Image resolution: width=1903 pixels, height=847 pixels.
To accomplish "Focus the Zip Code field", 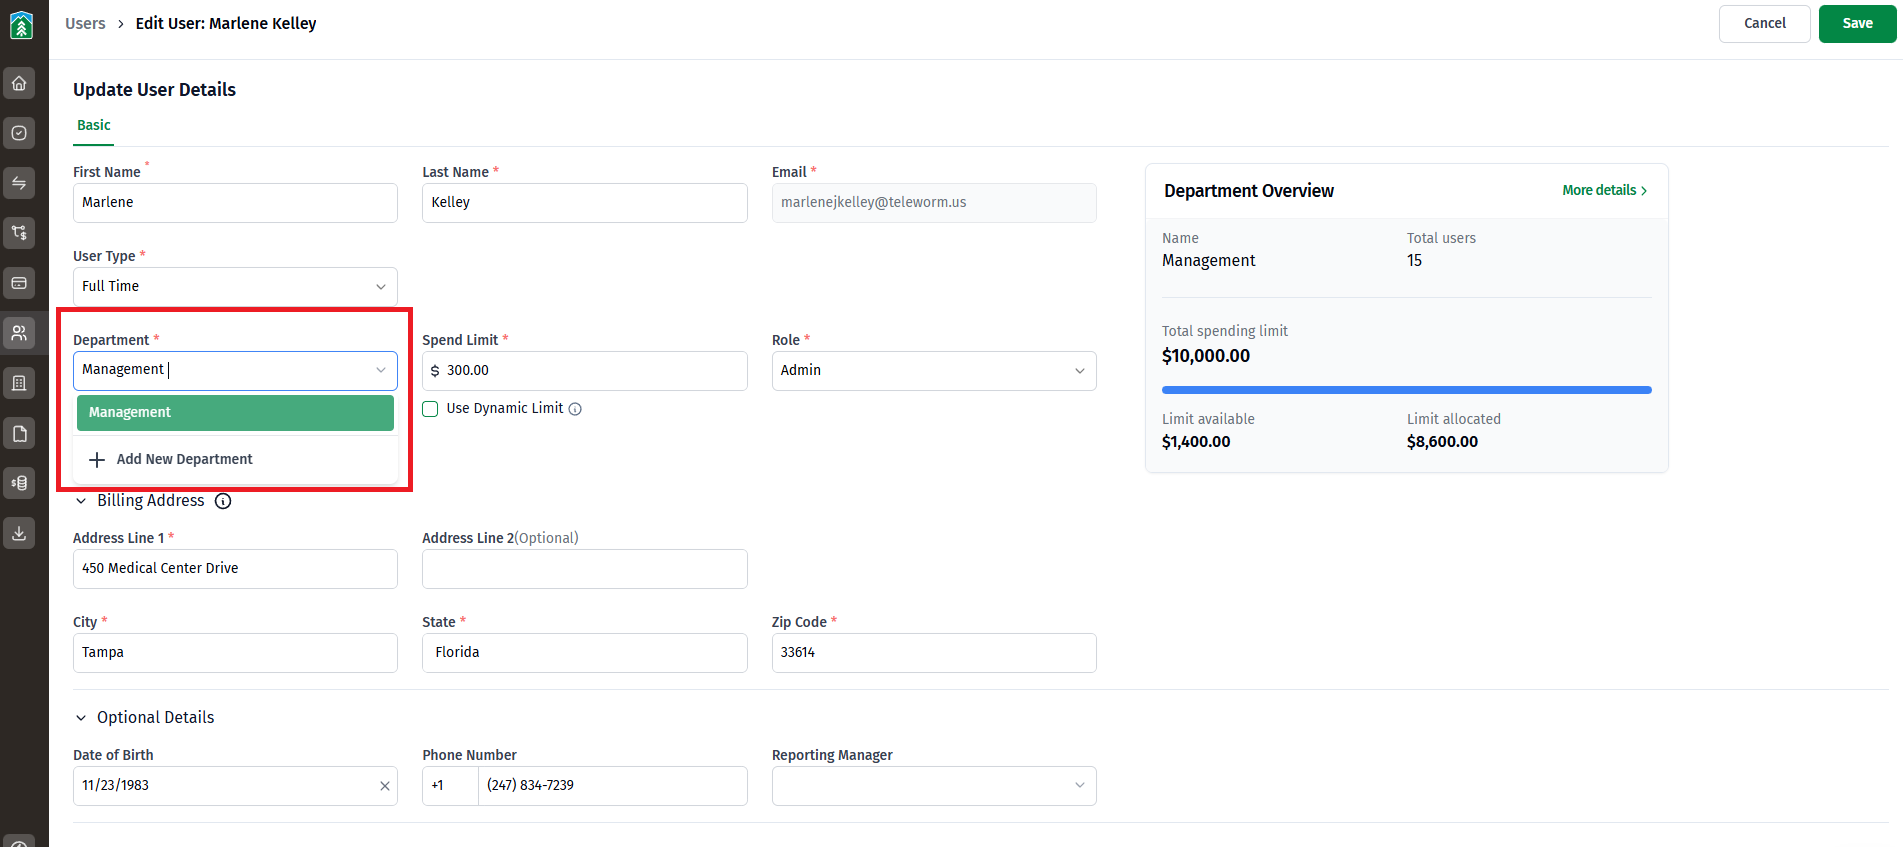I will [934, 653].
